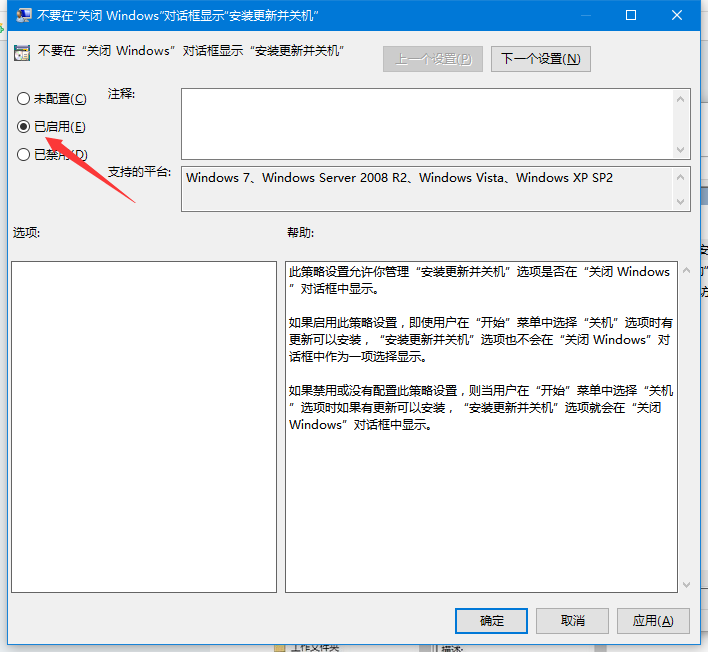Image resolution: width=708 pixels, height=652 pixels.
Task: Click the help panel scroll down arrow
Action: point(686,585)
